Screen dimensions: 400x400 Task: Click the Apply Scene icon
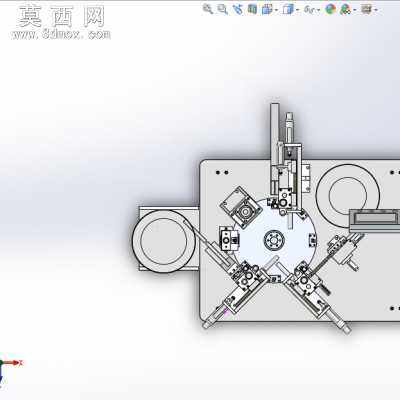(x=346, y=9)
